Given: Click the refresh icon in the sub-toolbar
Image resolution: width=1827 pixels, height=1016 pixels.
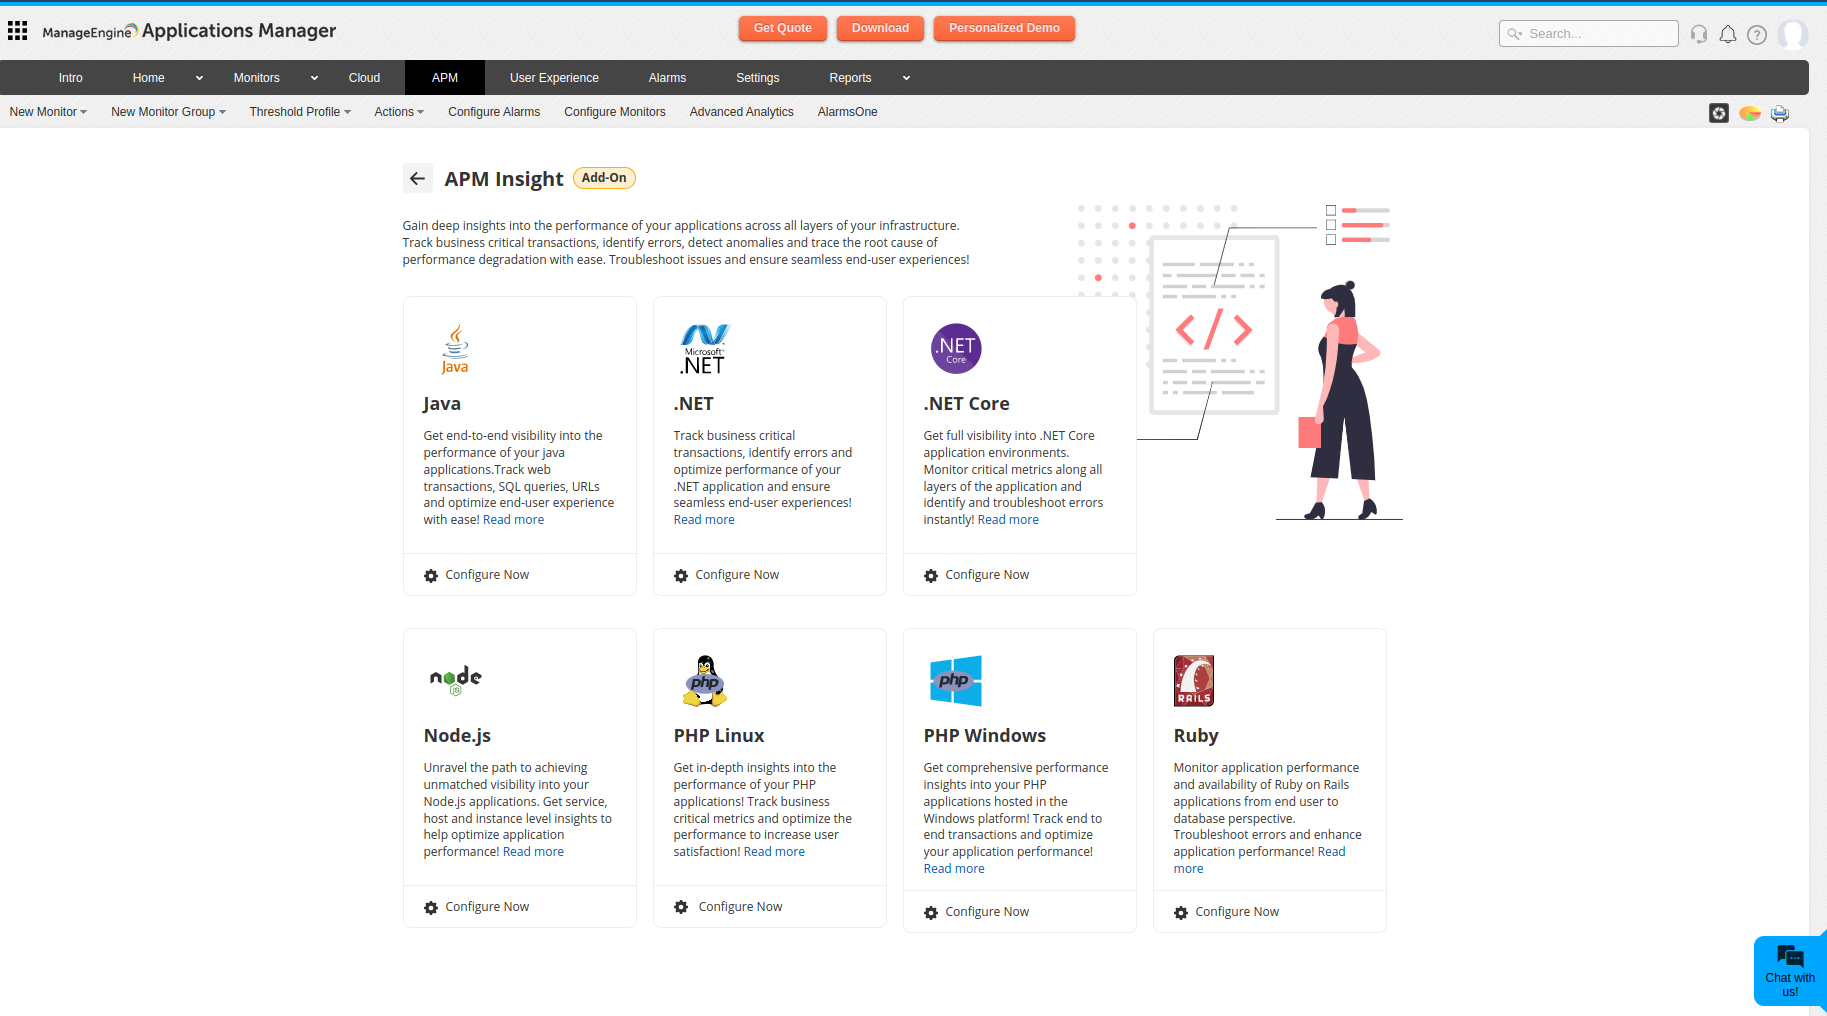Looking at the screenshot, I should point(1719,113).
